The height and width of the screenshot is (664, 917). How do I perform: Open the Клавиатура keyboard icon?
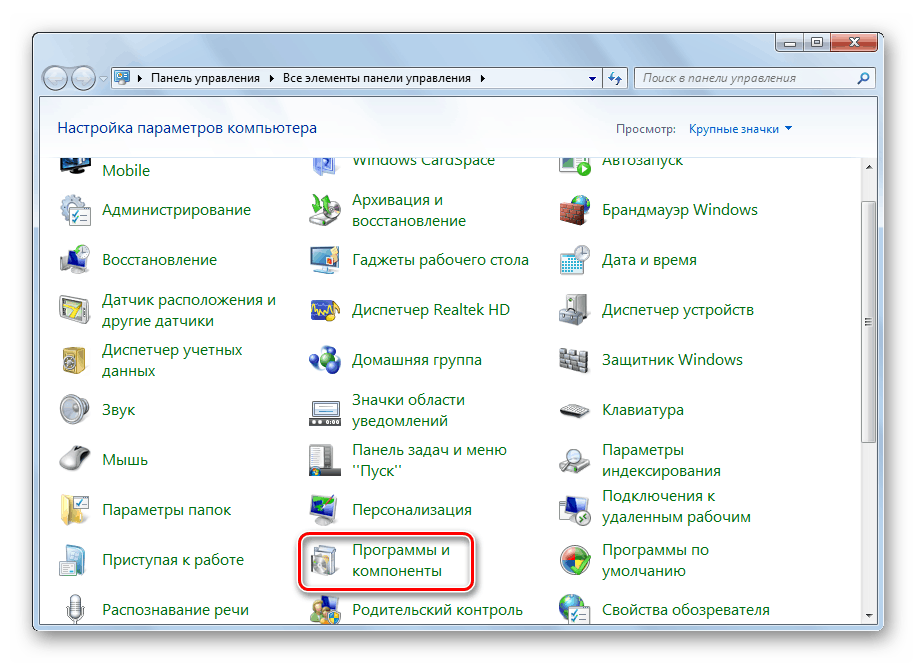tap(575, 410)
